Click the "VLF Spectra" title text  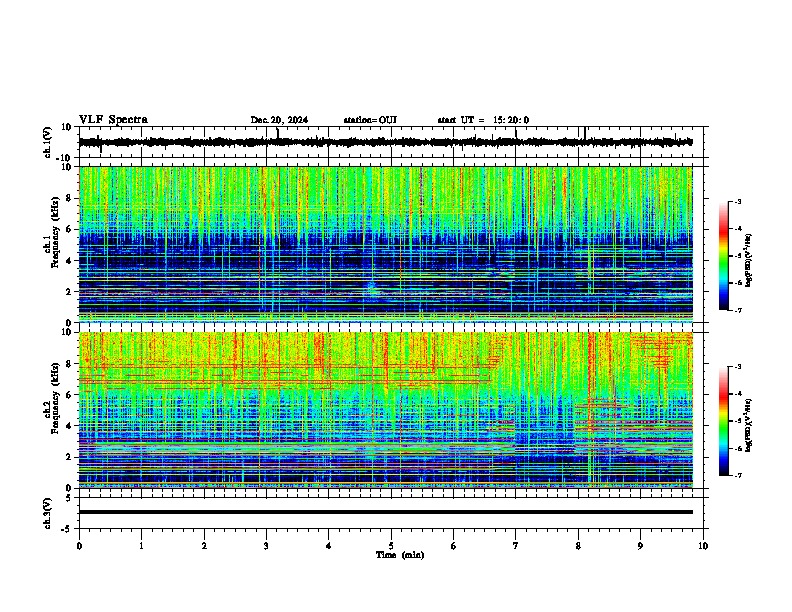(113, 120)
